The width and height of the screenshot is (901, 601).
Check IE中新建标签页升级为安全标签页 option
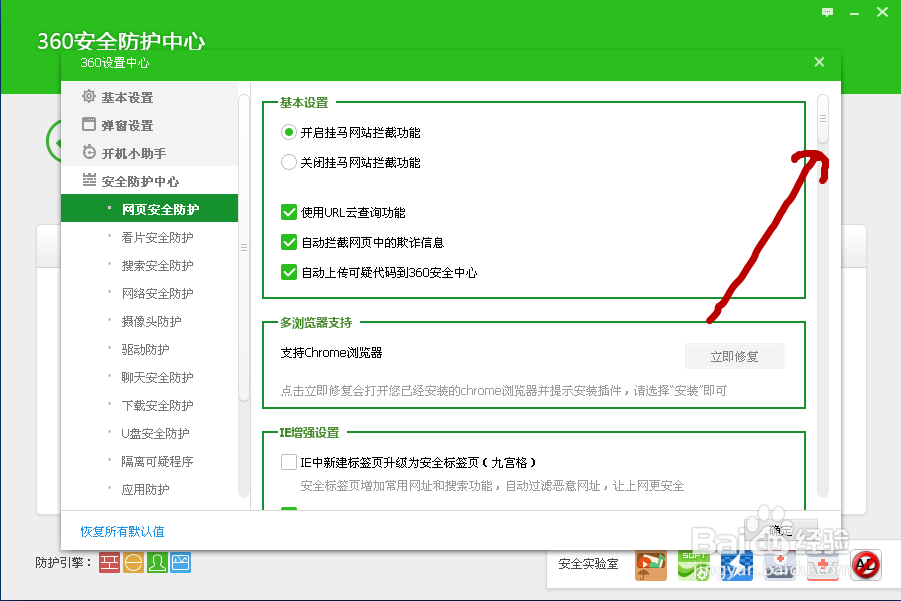tap(288, 462)
